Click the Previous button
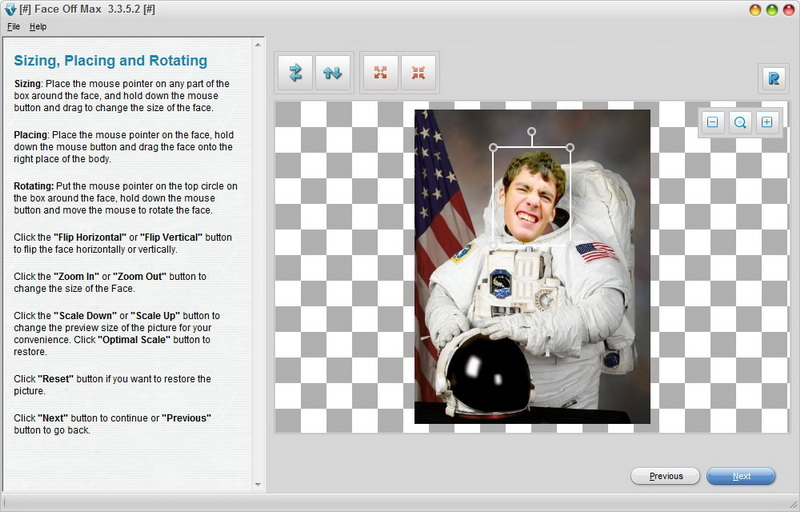 [665, 476]
